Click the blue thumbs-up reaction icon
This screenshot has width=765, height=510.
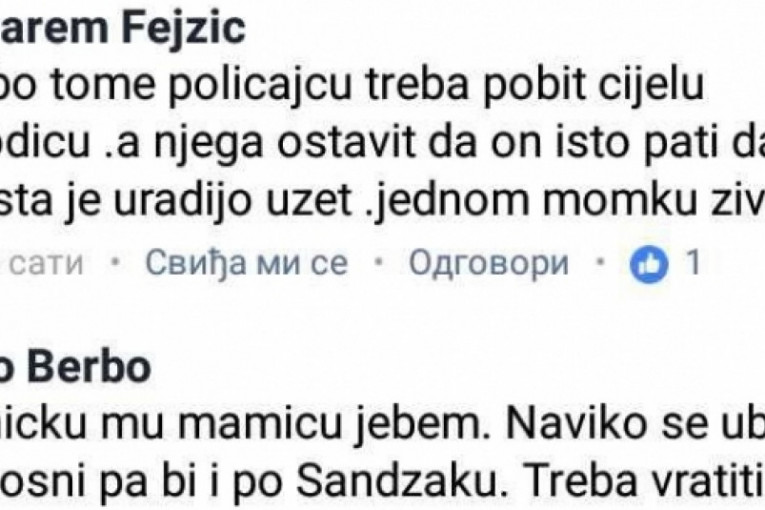pos(650,264)
